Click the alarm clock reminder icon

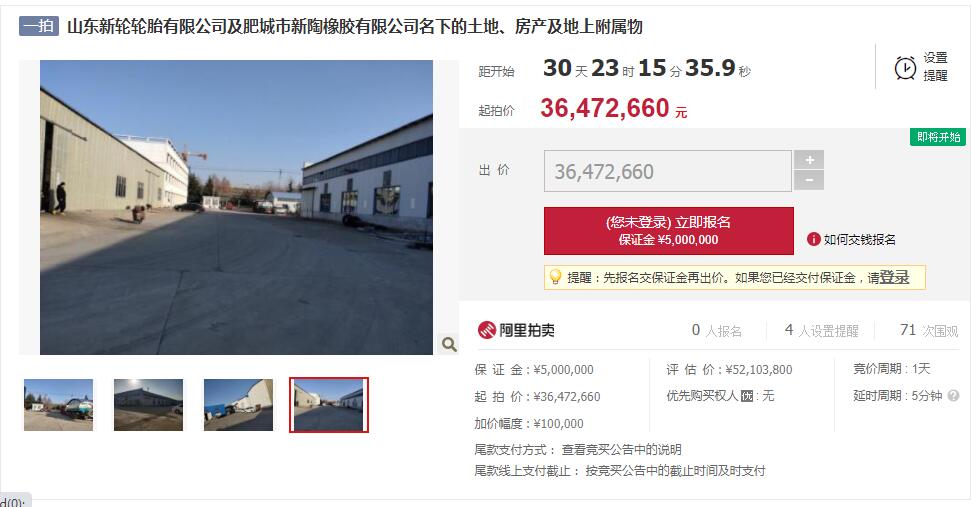pyautogui.click(x=905, y=67)
